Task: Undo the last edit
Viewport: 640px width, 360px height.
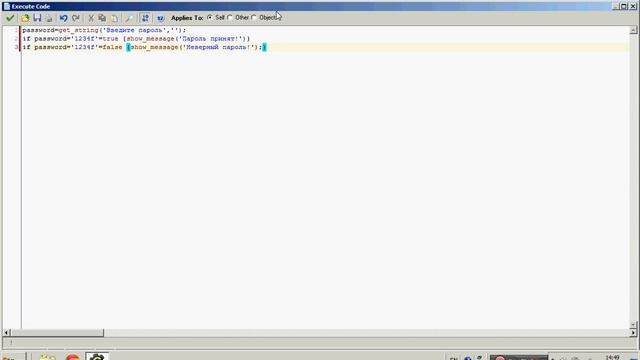Action: click(63, 18)
